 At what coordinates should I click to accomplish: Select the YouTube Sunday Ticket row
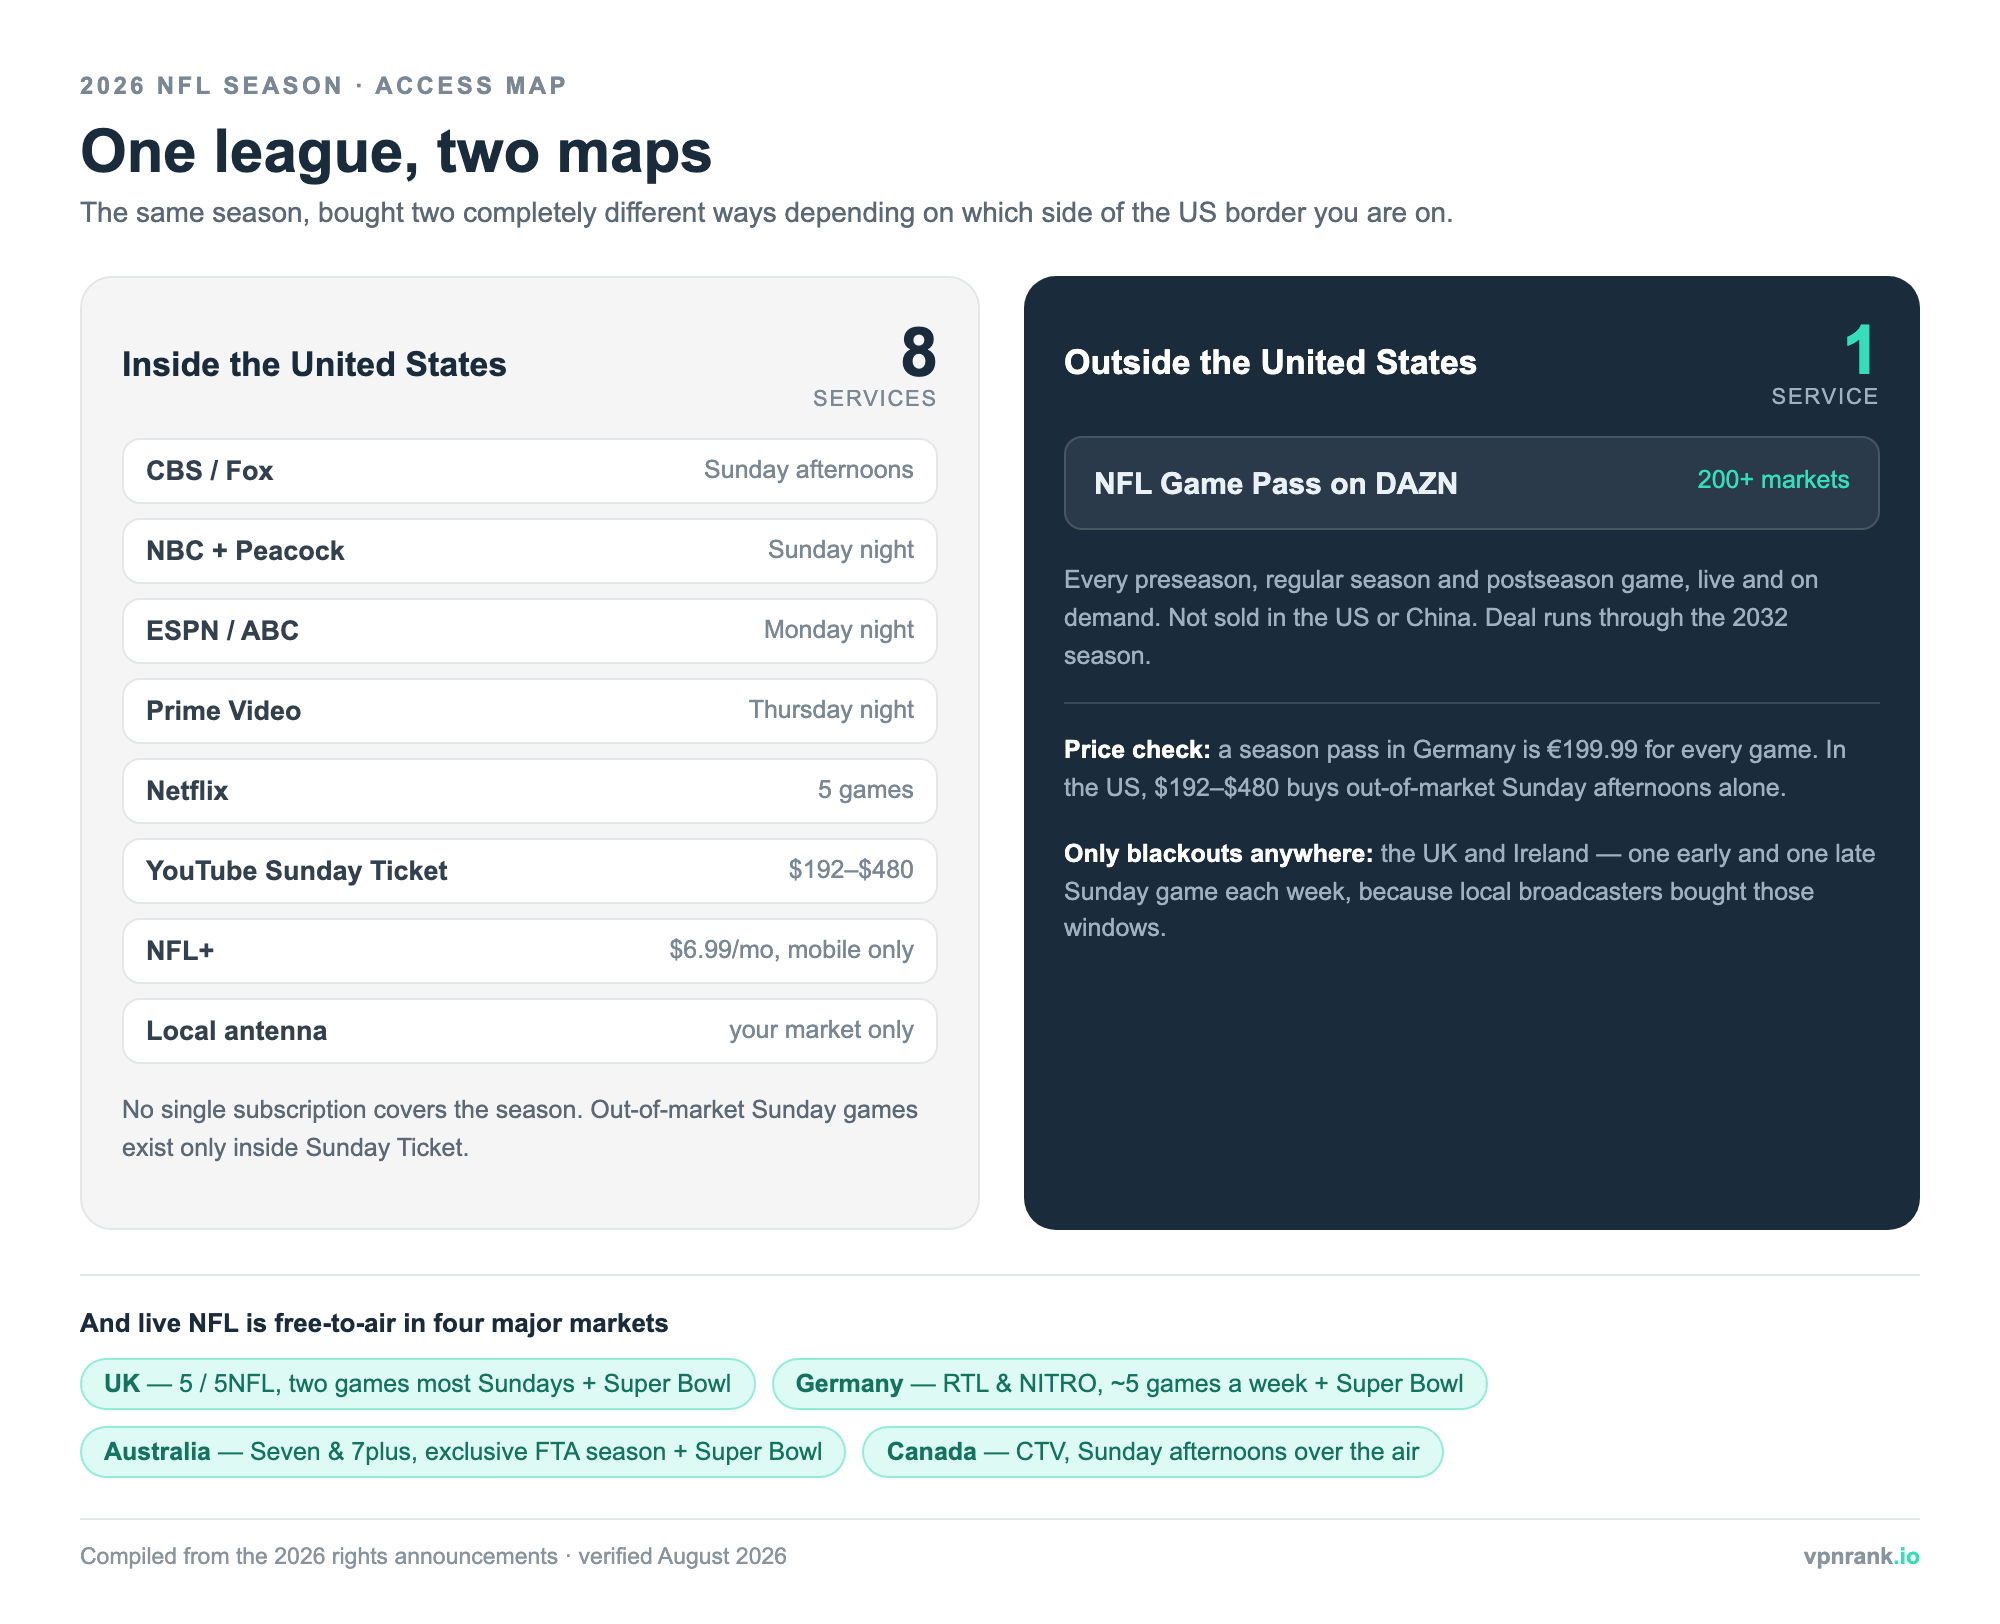click(x=529, y=871)
